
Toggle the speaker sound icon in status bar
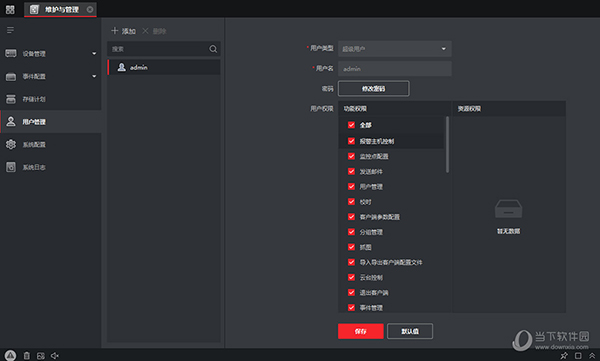click(55, 356)
